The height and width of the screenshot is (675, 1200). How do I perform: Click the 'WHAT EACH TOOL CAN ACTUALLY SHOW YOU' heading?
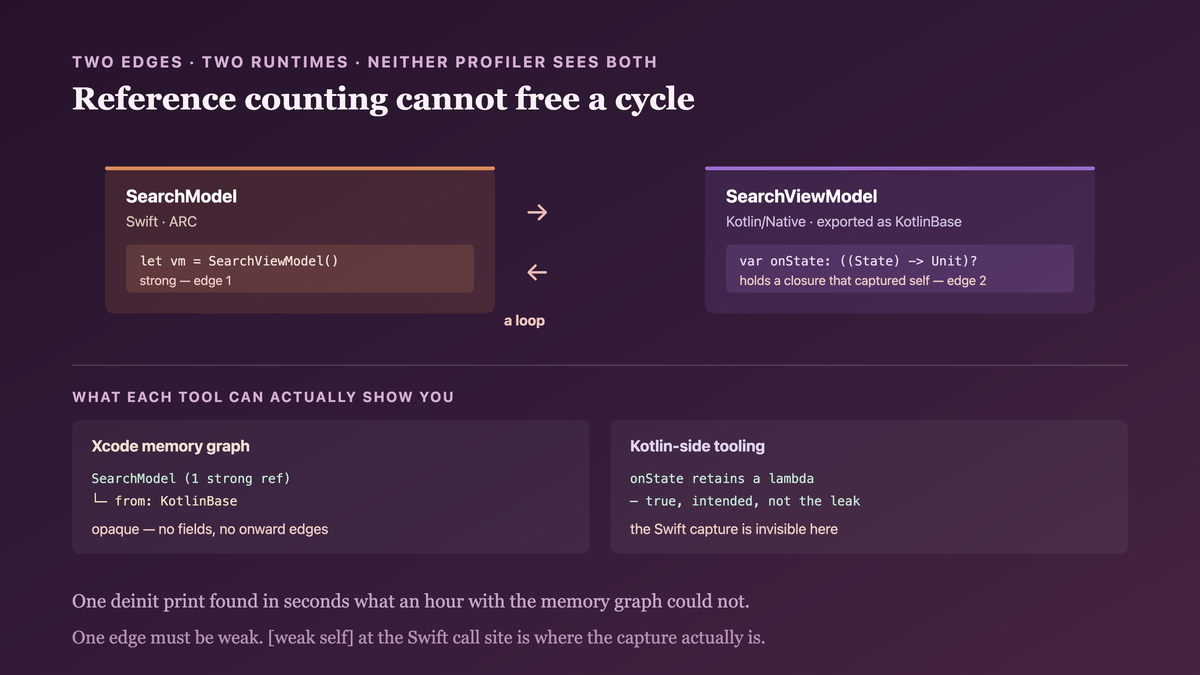point(263,397)
